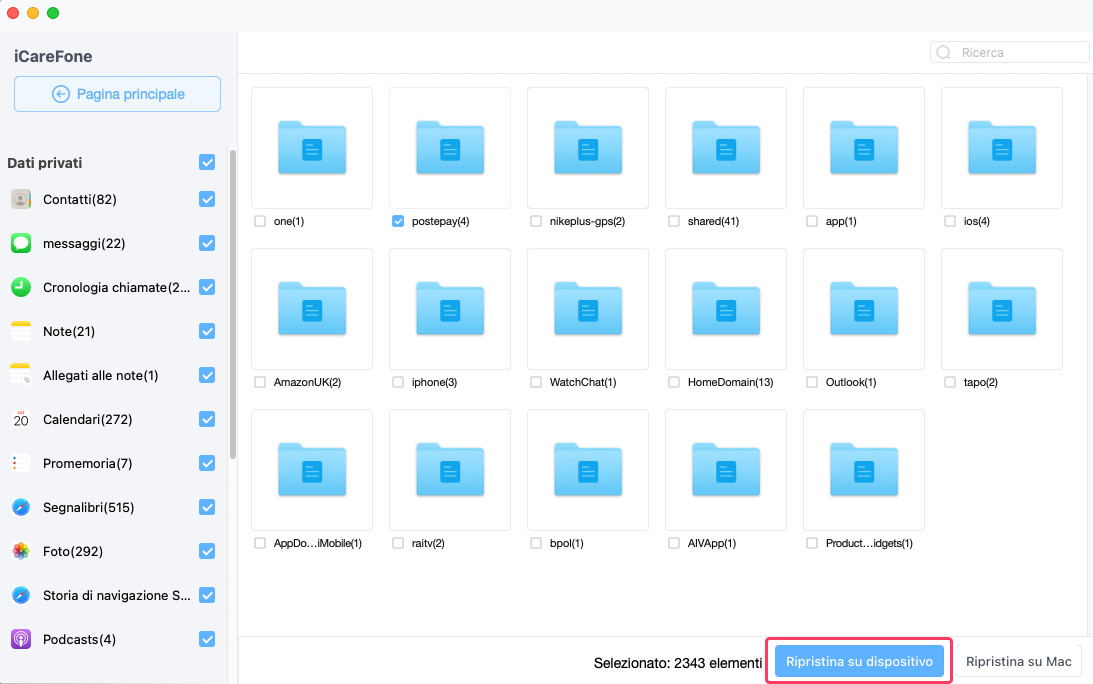
Task: Uncheck the postepay(4) folder checkbox
Action: [x=399, y=221]
